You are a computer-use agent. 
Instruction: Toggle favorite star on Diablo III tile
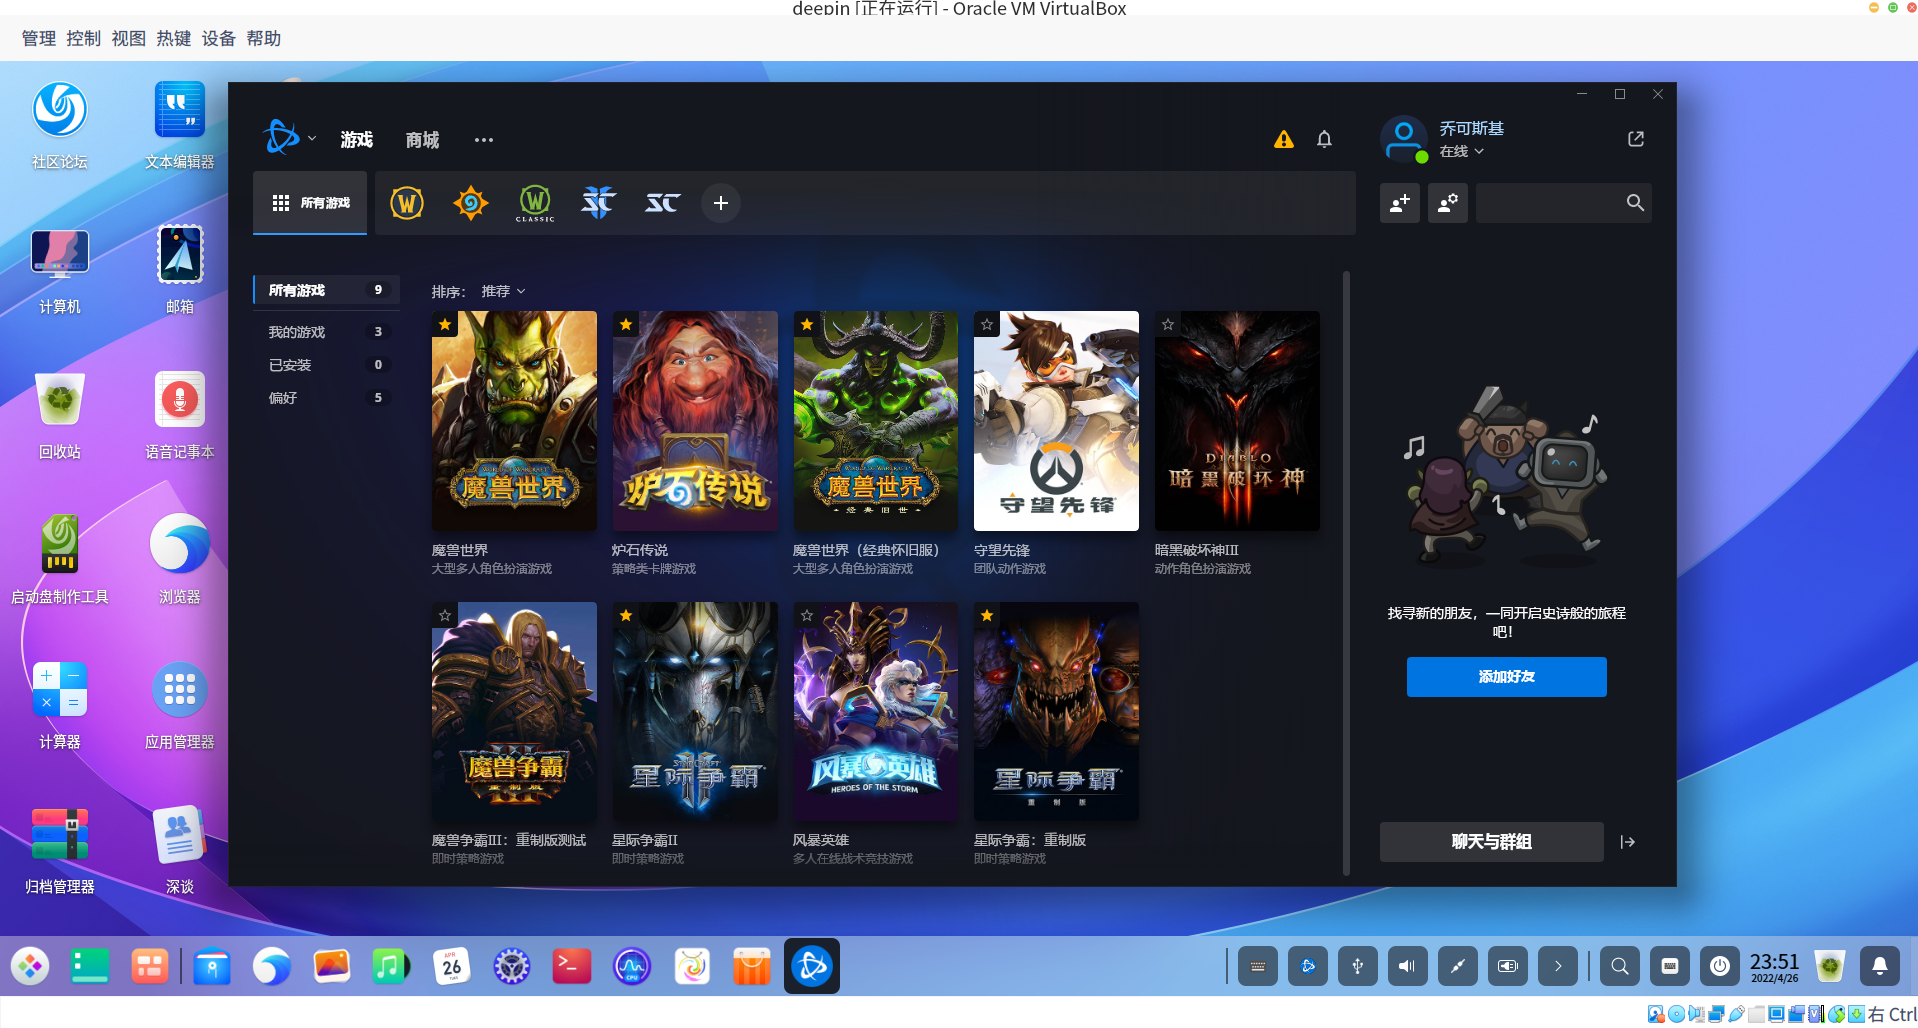(x=1168, y=325)
